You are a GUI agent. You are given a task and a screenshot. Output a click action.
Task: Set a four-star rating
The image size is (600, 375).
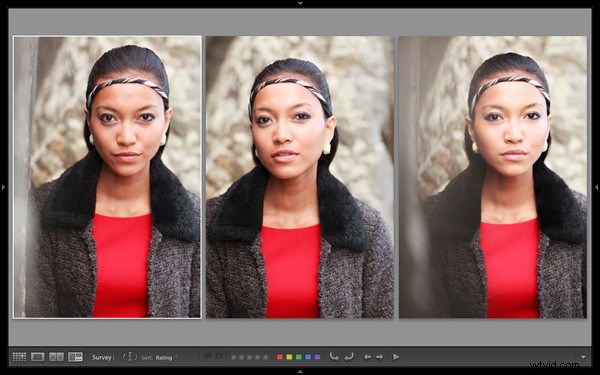pos(258,357)
